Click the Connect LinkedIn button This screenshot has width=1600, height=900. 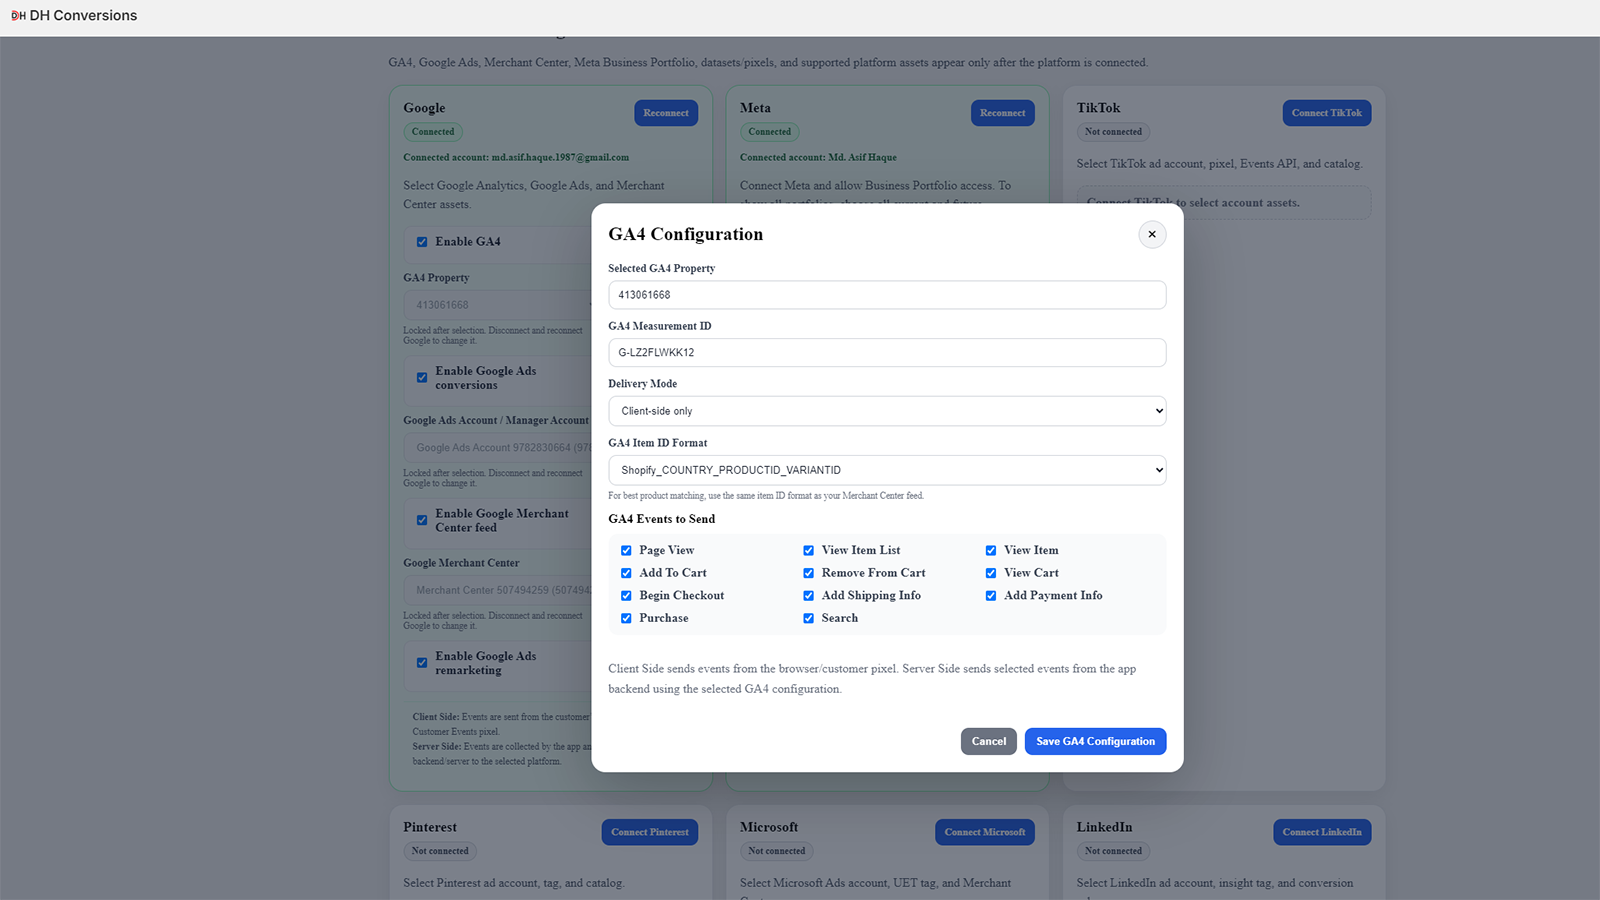point(1322,832)
